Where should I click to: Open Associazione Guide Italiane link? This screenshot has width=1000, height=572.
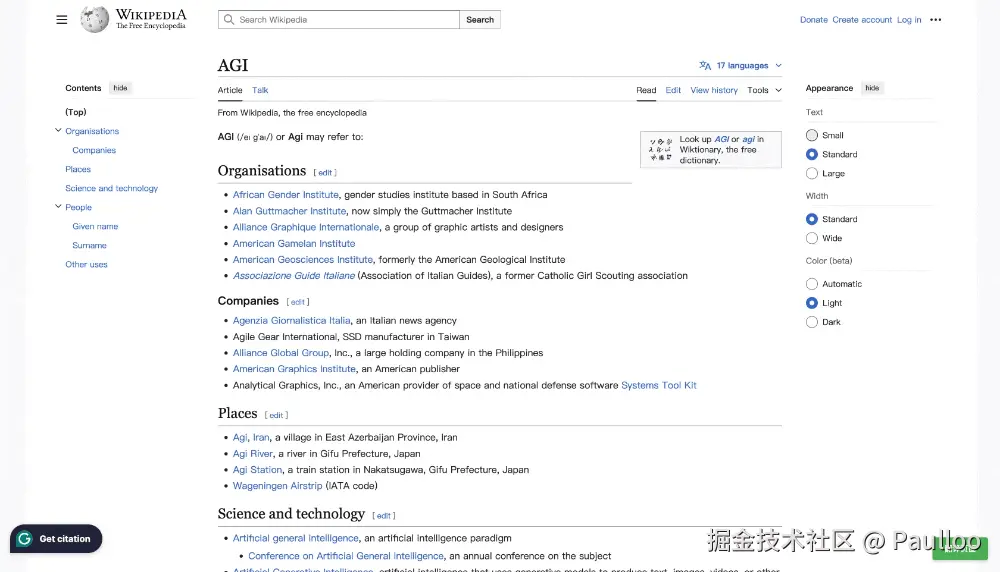tap(293, 275)
